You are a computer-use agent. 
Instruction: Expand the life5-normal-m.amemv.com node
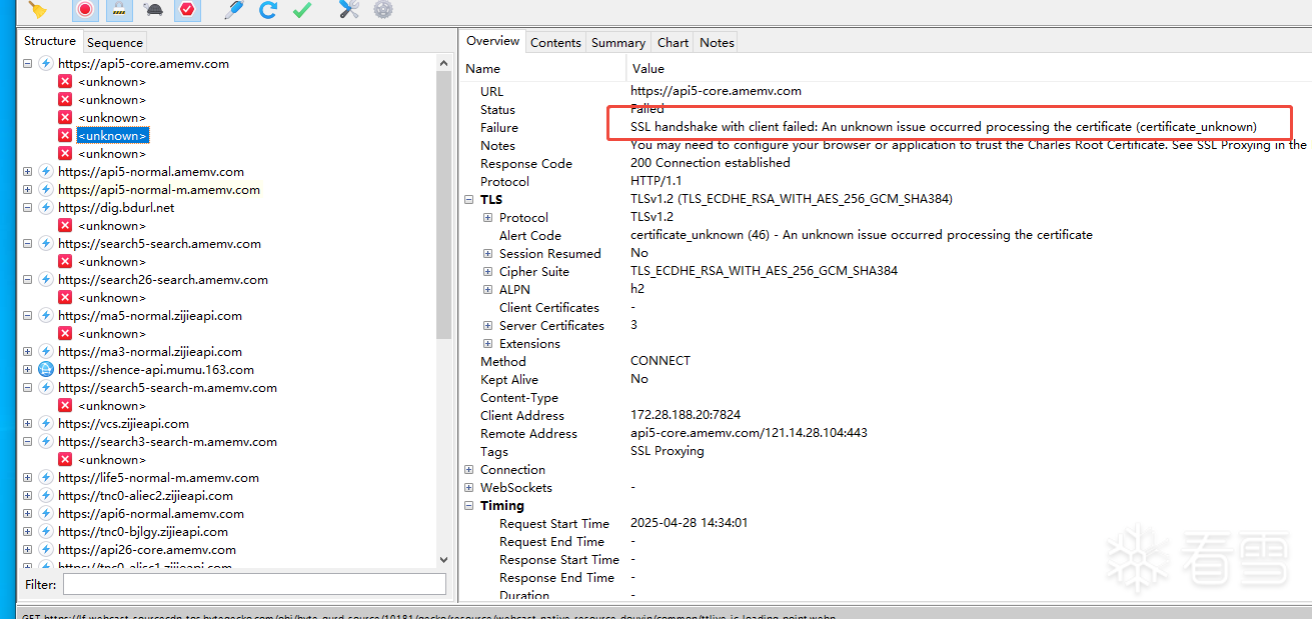27,477
